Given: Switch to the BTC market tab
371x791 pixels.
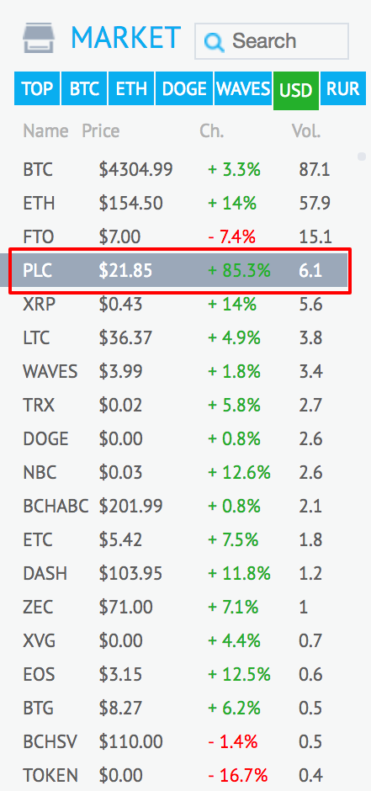Looking at the screenshot, I should (84, 89).
